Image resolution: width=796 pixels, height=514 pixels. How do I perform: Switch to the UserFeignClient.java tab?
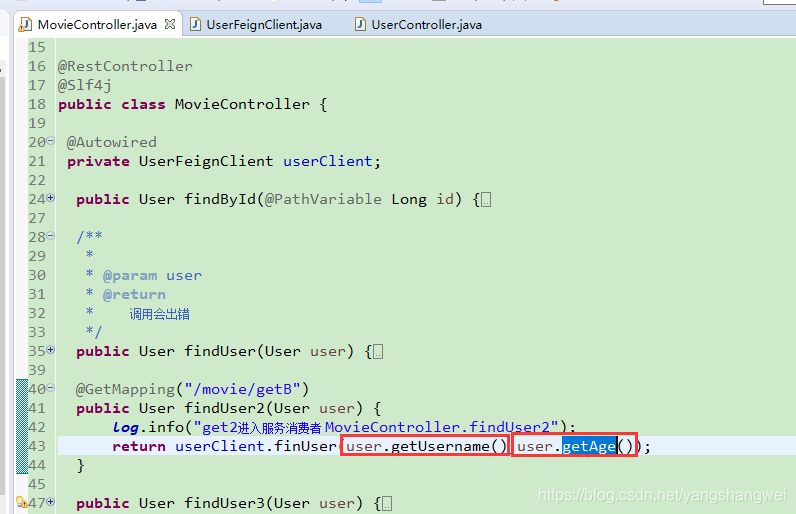coord(264,24)
